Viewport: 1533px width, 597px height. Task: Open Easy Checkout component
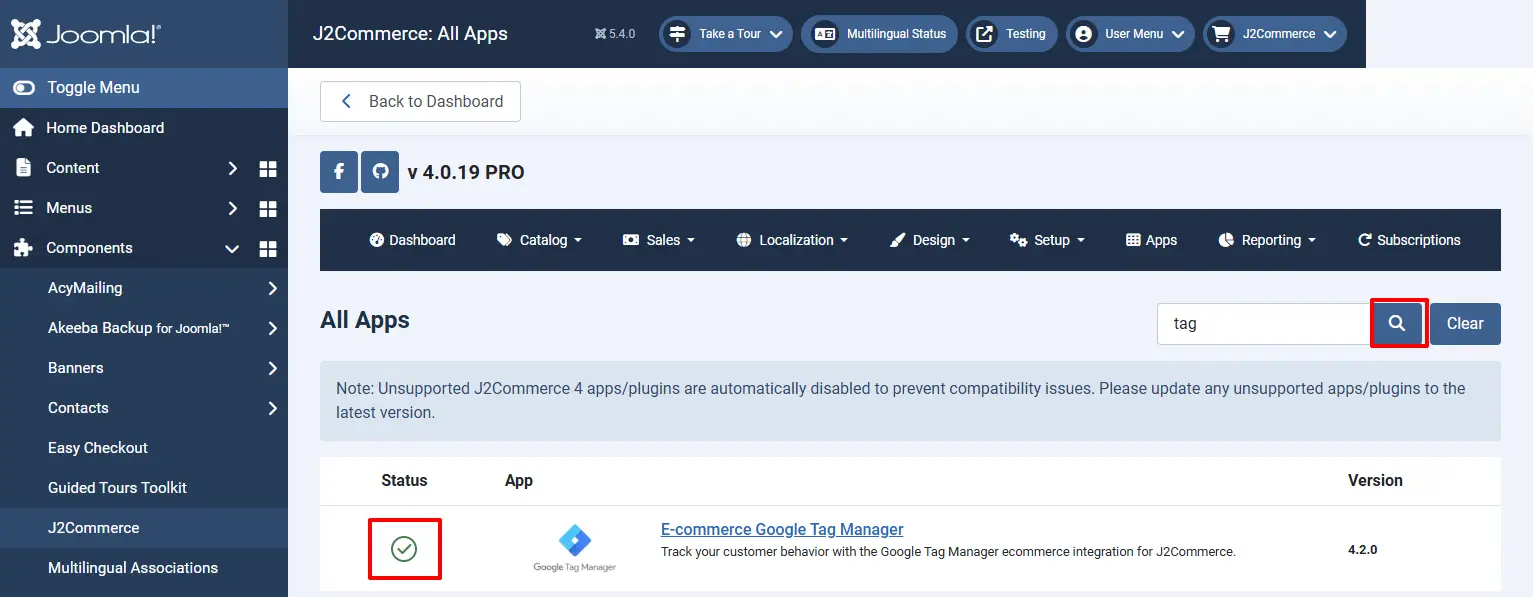coord(98,448)
